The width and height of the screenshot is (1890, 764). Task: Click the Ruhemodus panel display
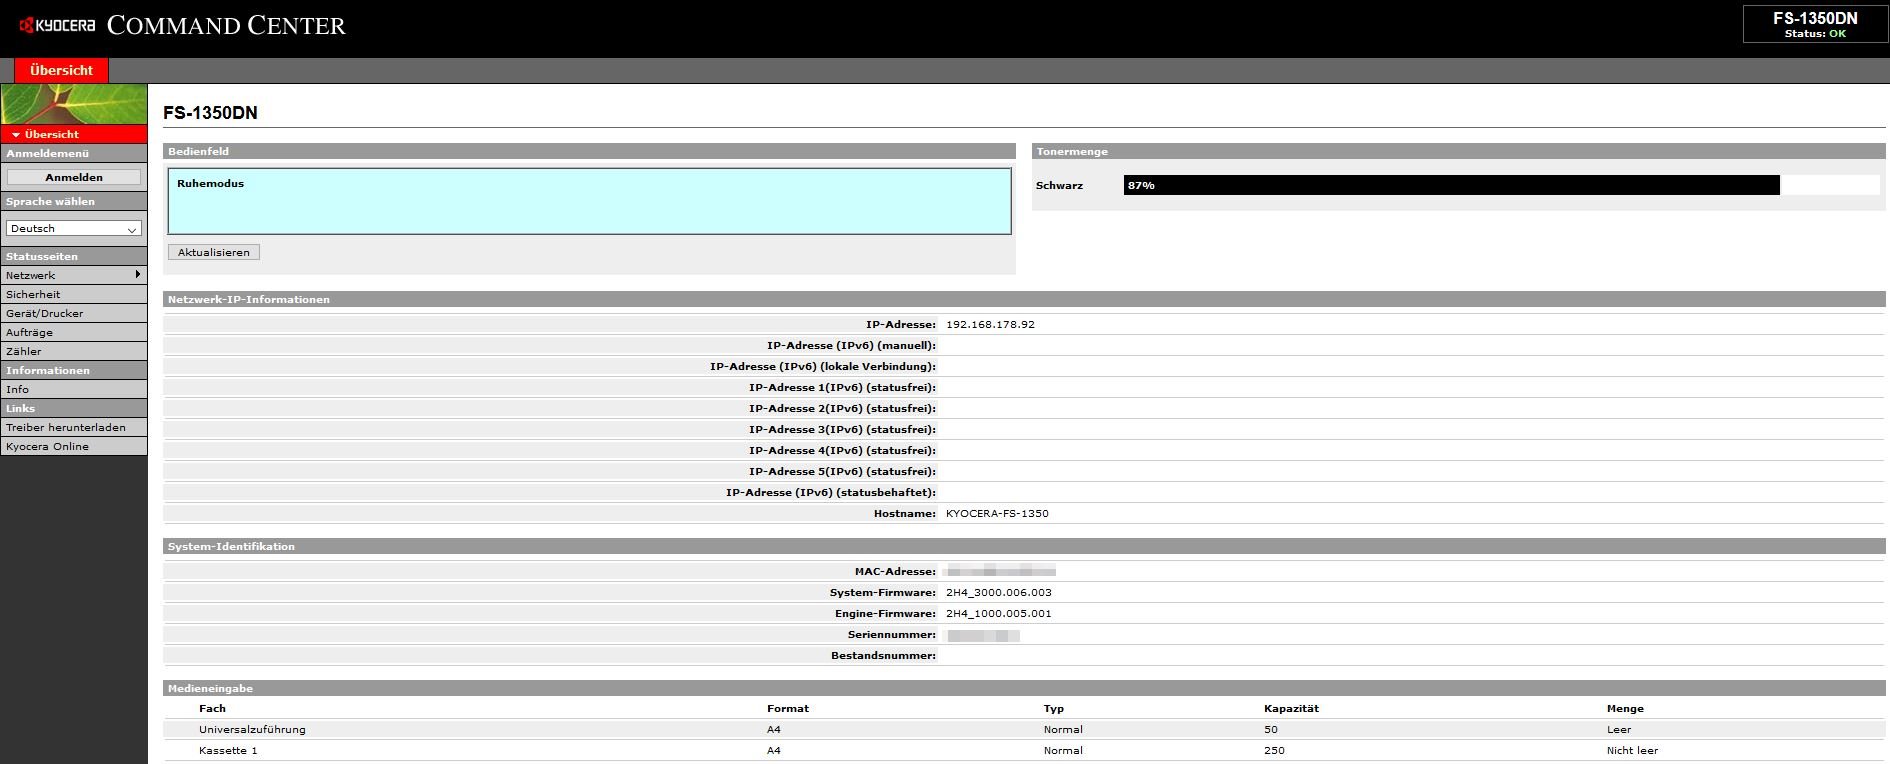[590, 201]
